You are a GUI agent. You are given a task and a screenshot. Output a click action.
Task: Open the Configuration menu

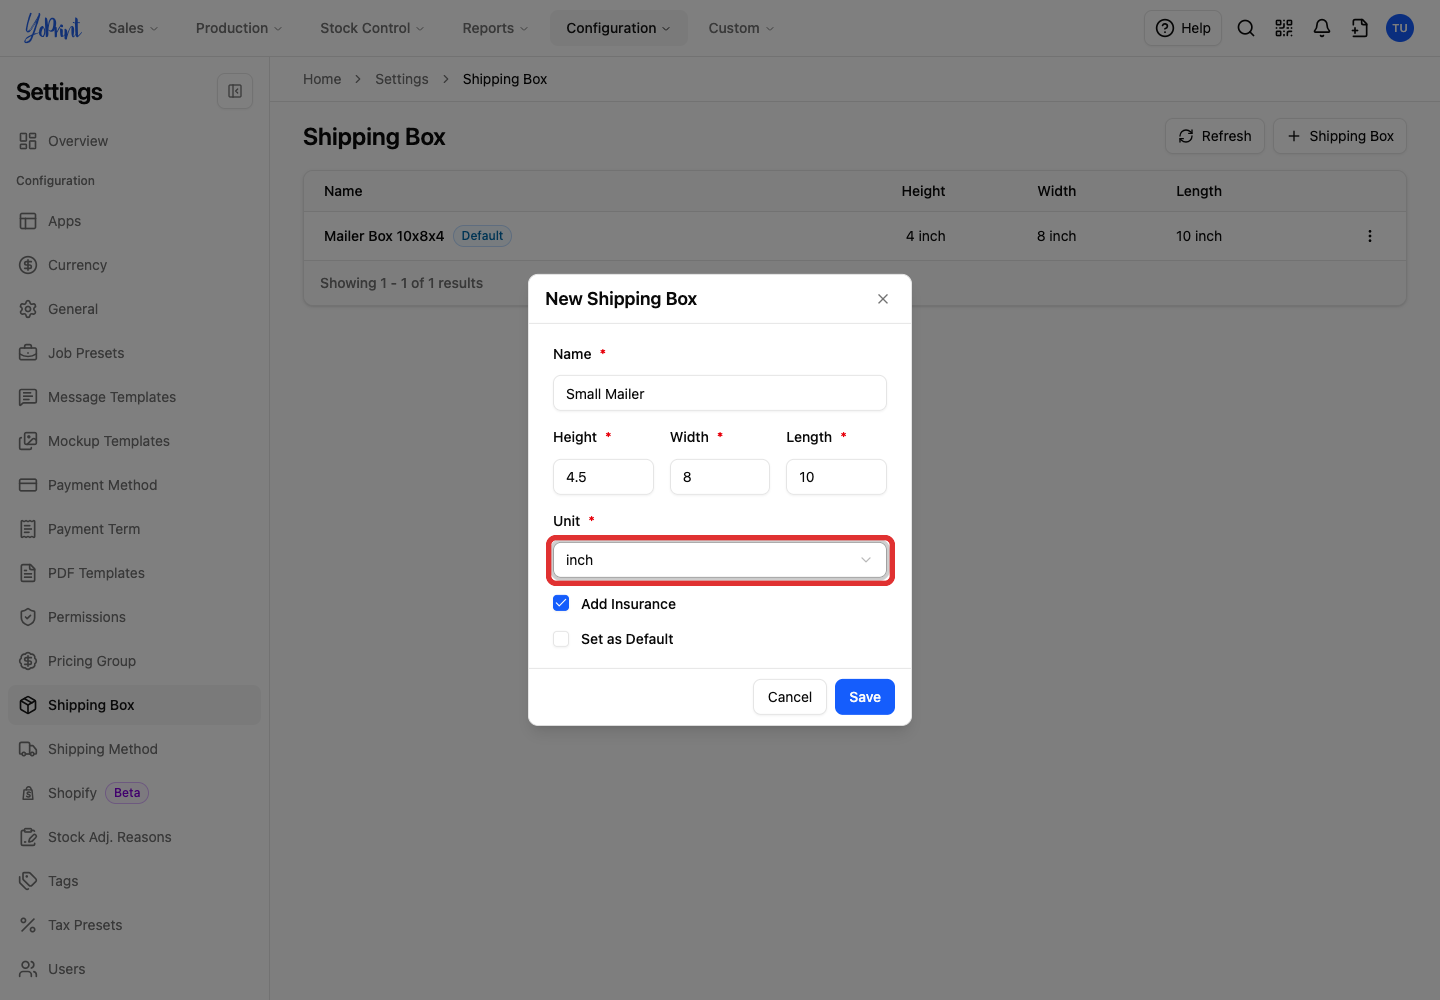coord(618,28)
